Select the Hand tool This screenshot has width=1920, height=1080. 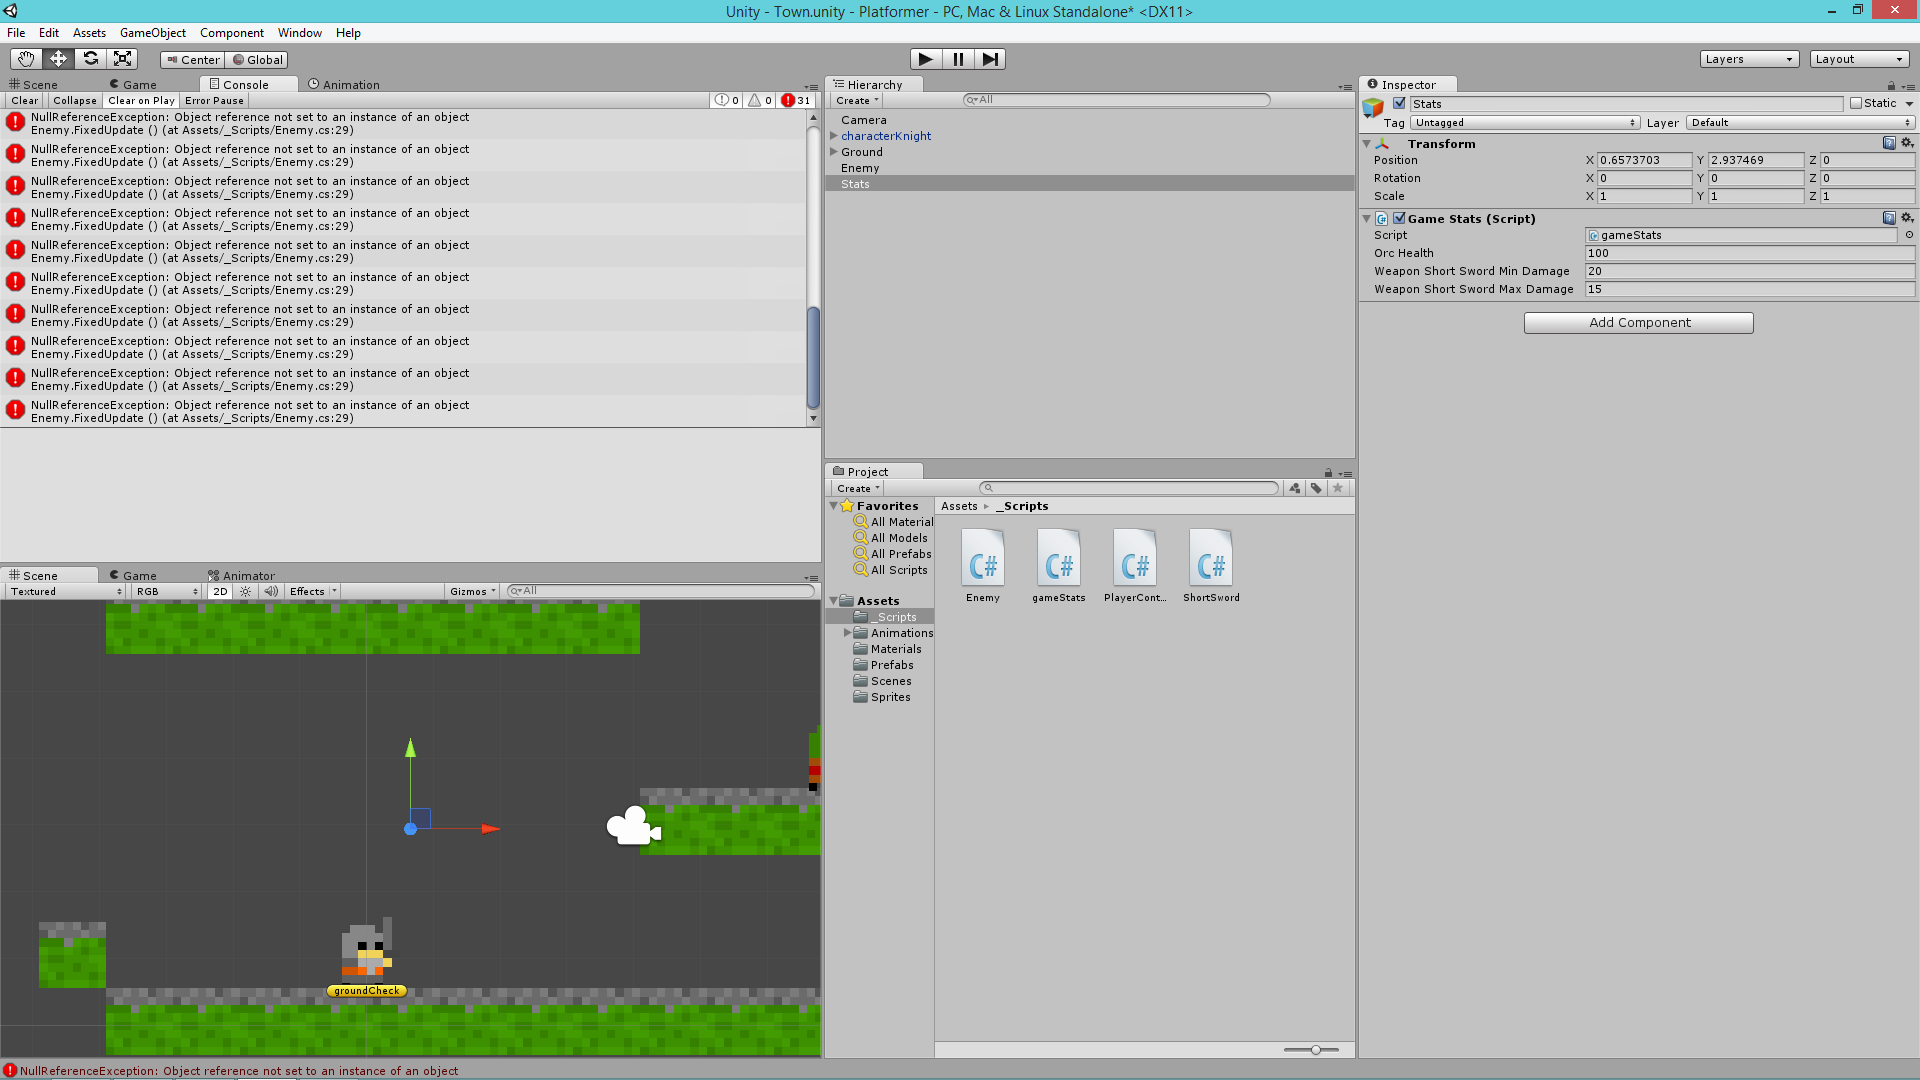pos(26,59)
